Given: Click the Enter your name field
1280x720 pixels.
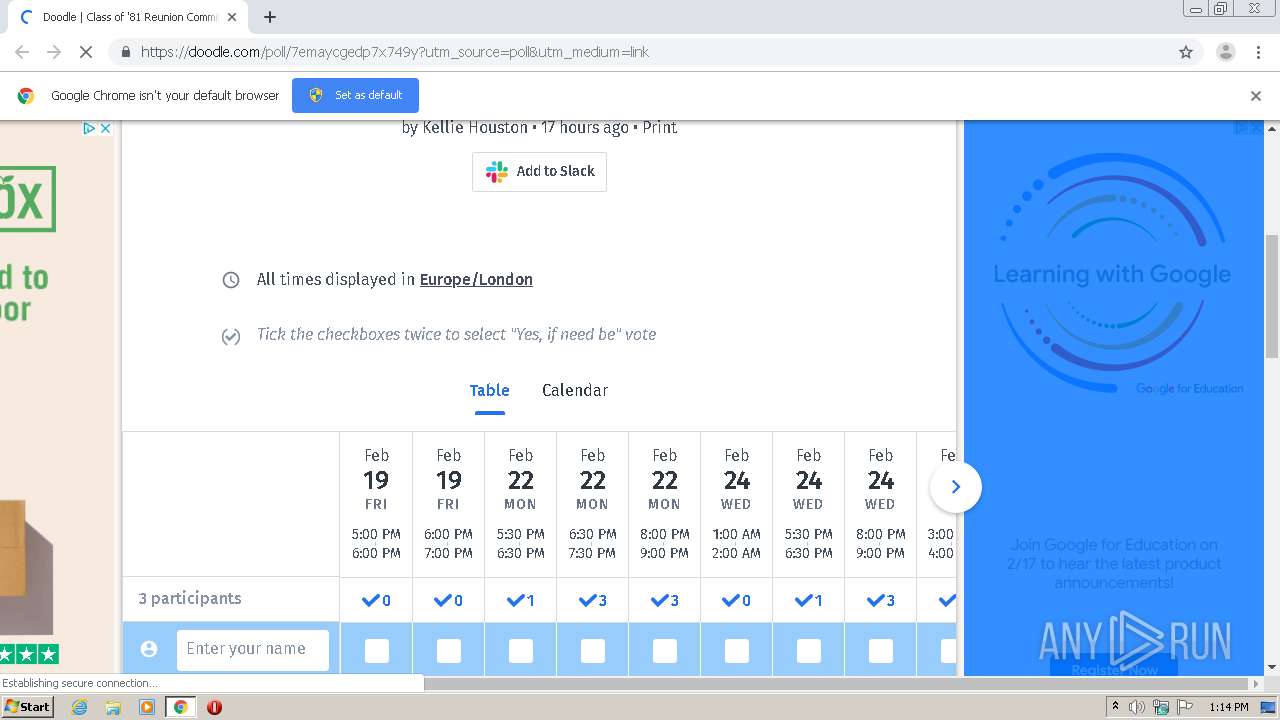Looking at the screenshot, I should click(253, 649).
